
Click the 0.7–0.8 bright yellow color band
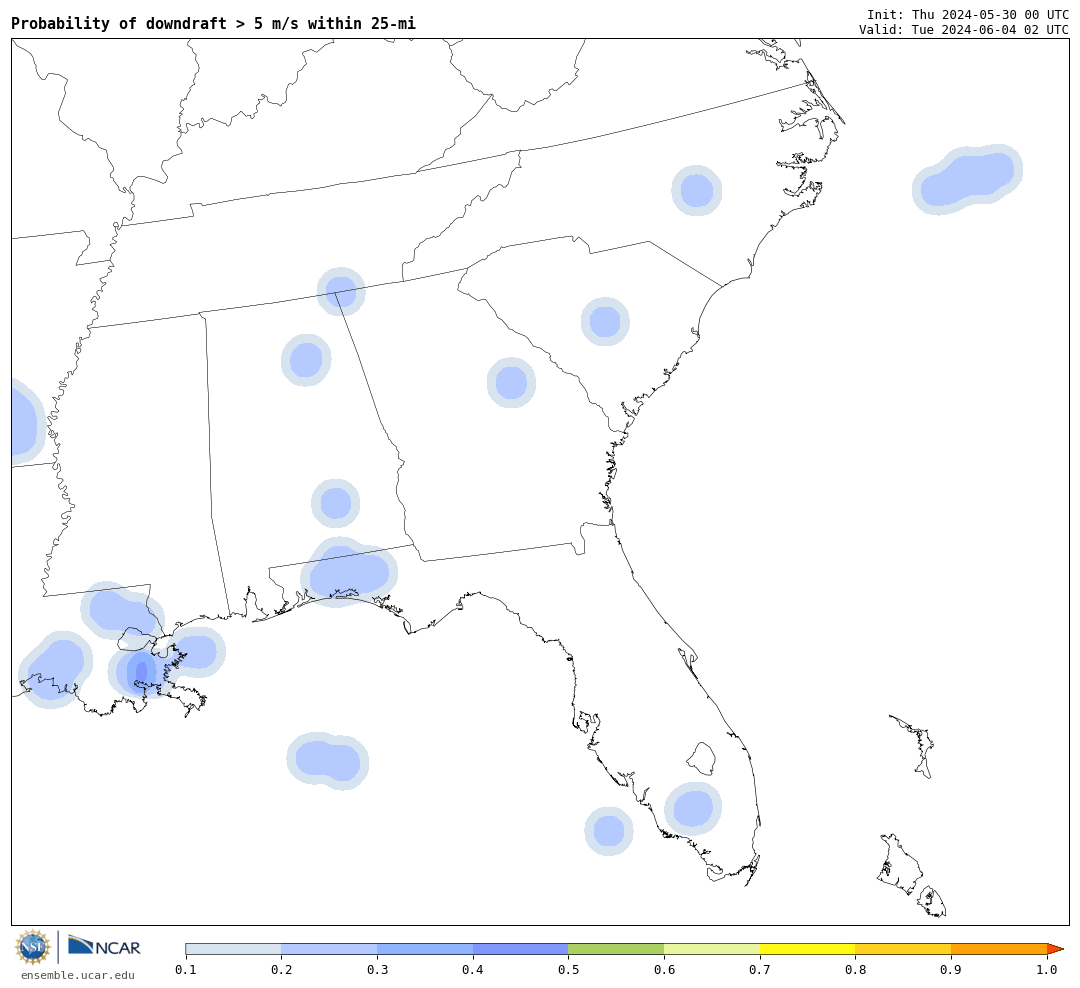pyautogui.click(x=807, y=949)
